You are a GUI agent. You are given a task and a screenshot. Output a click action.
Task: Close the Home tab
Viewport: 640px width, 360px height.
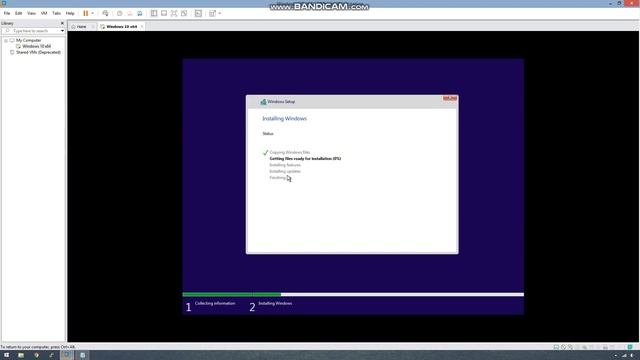pyautogui.click(x=93, y=27)
